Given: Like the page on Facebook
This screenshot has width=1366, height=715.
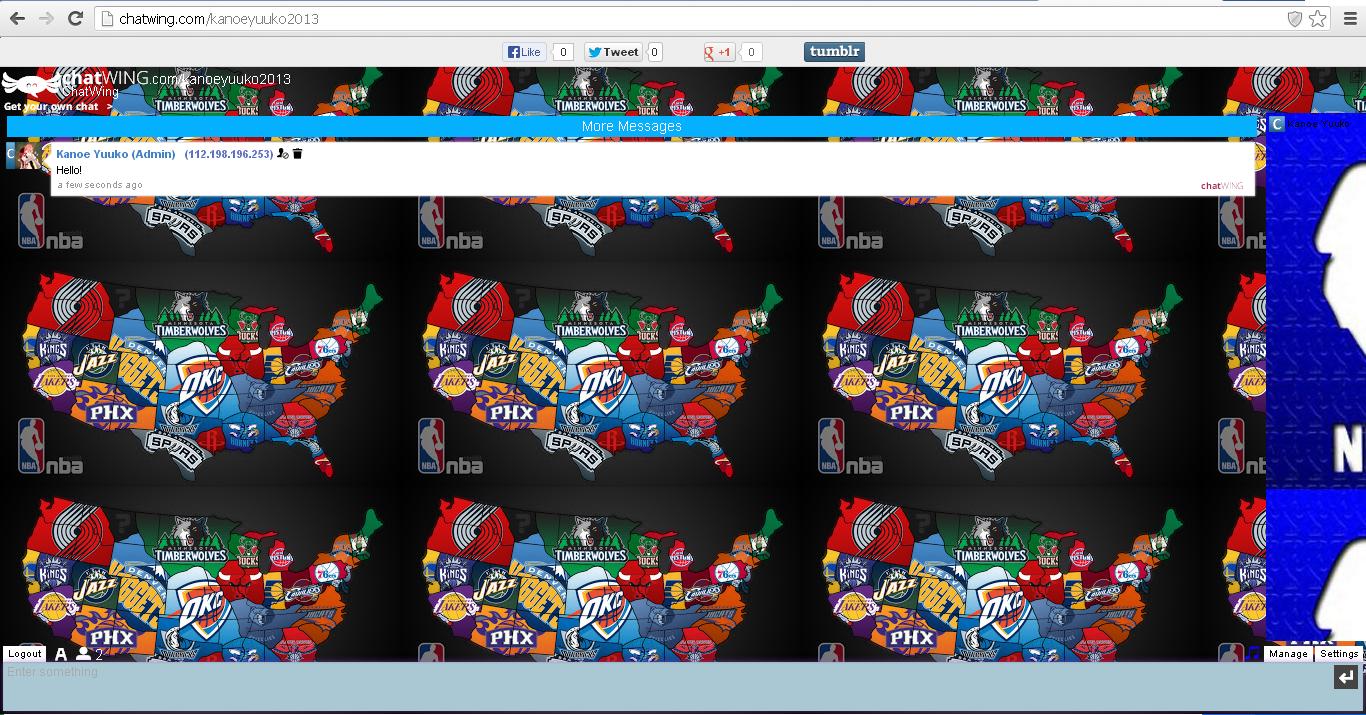Looking at the screenshot, I should click(x=525, y=52).
